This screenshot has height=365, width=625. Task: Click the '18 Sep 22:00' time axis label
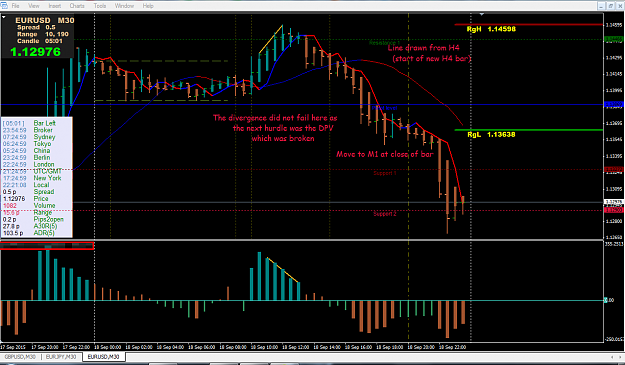(452, 347)
